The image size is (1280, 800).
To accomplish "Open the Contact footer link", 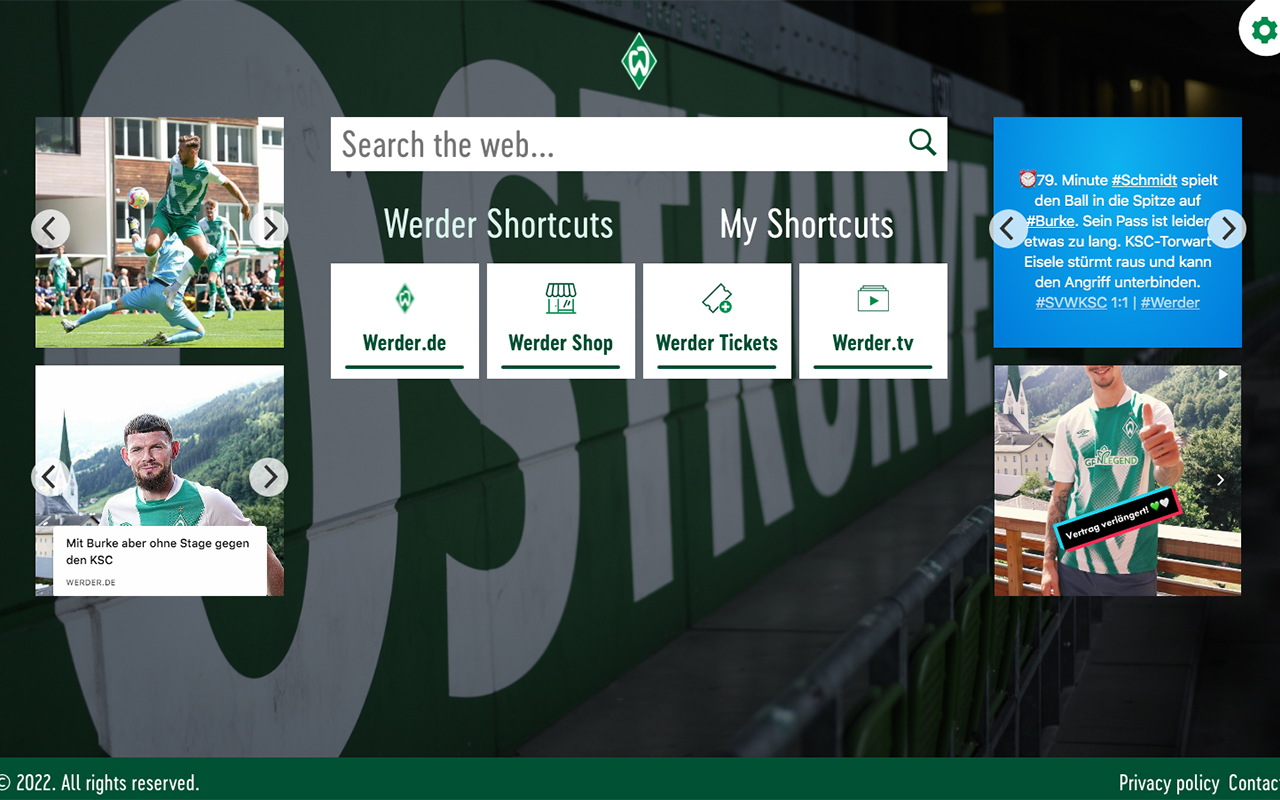I will [x=1254, y=783].
